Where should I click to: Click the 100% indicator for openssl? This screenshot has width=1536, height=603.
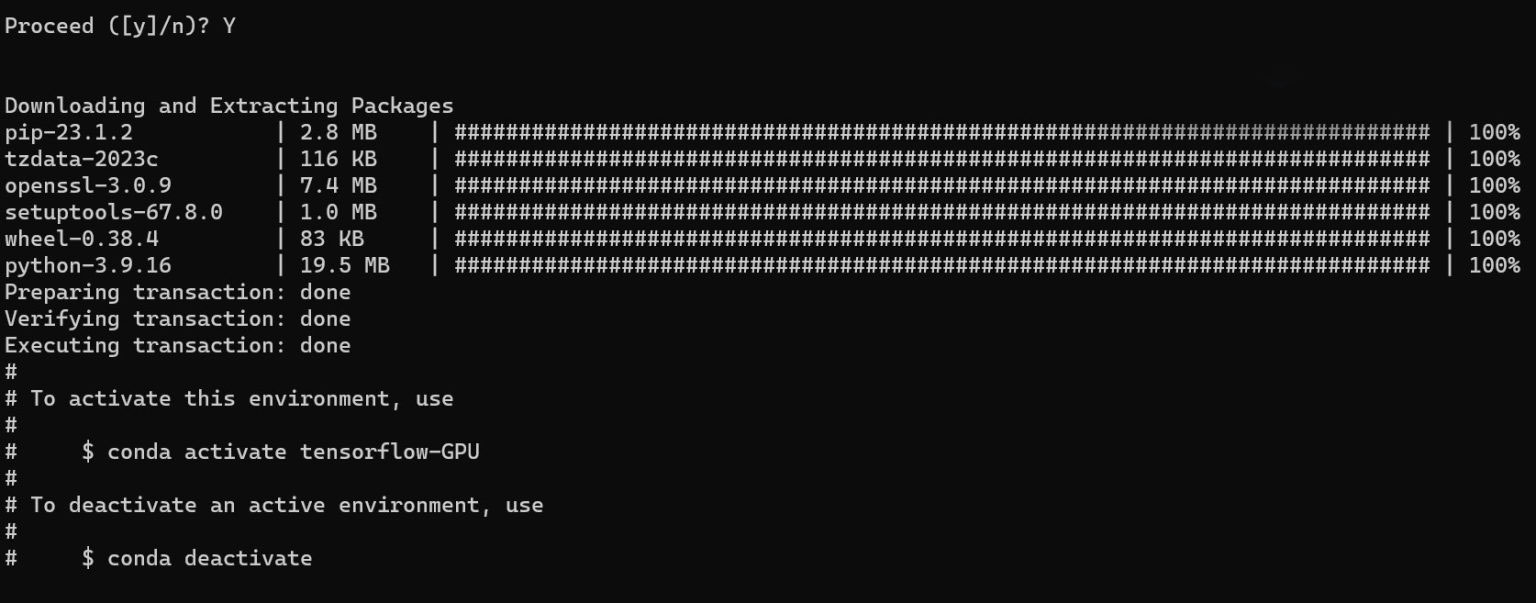pos(1494,186)
